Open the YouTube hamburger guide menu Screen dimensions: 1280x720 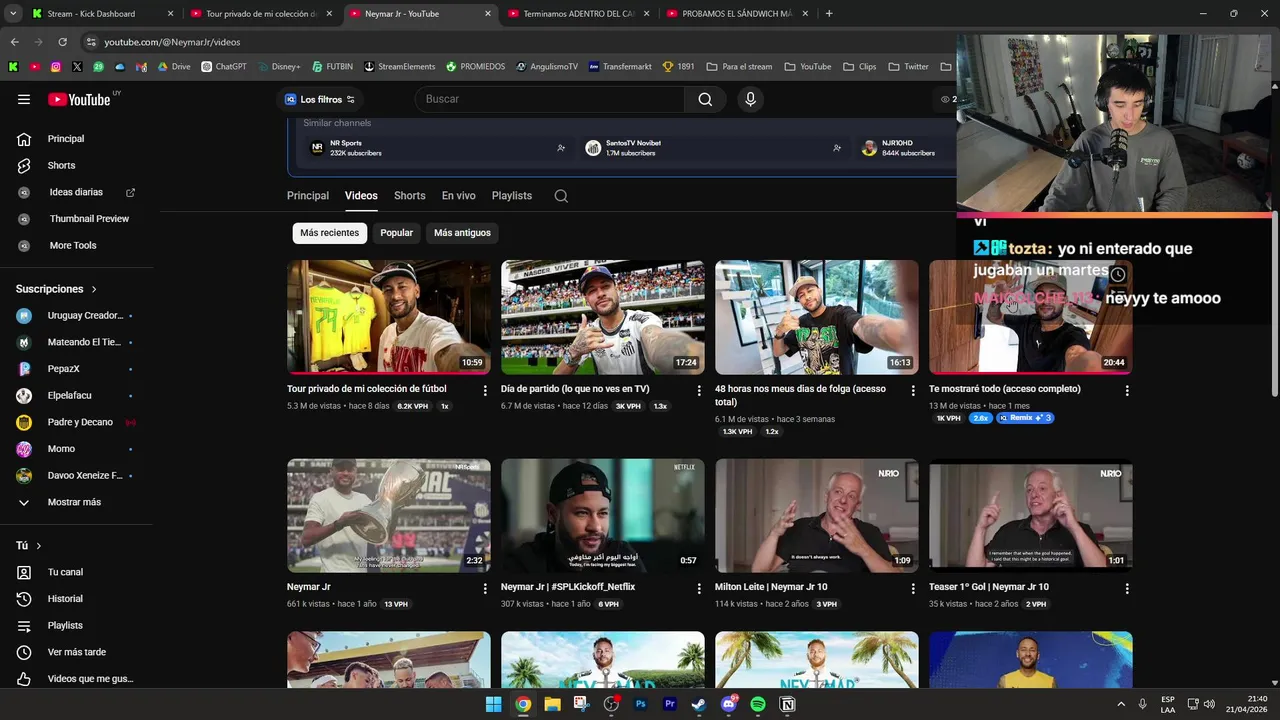pyautogui.click(x=24, y=99)
